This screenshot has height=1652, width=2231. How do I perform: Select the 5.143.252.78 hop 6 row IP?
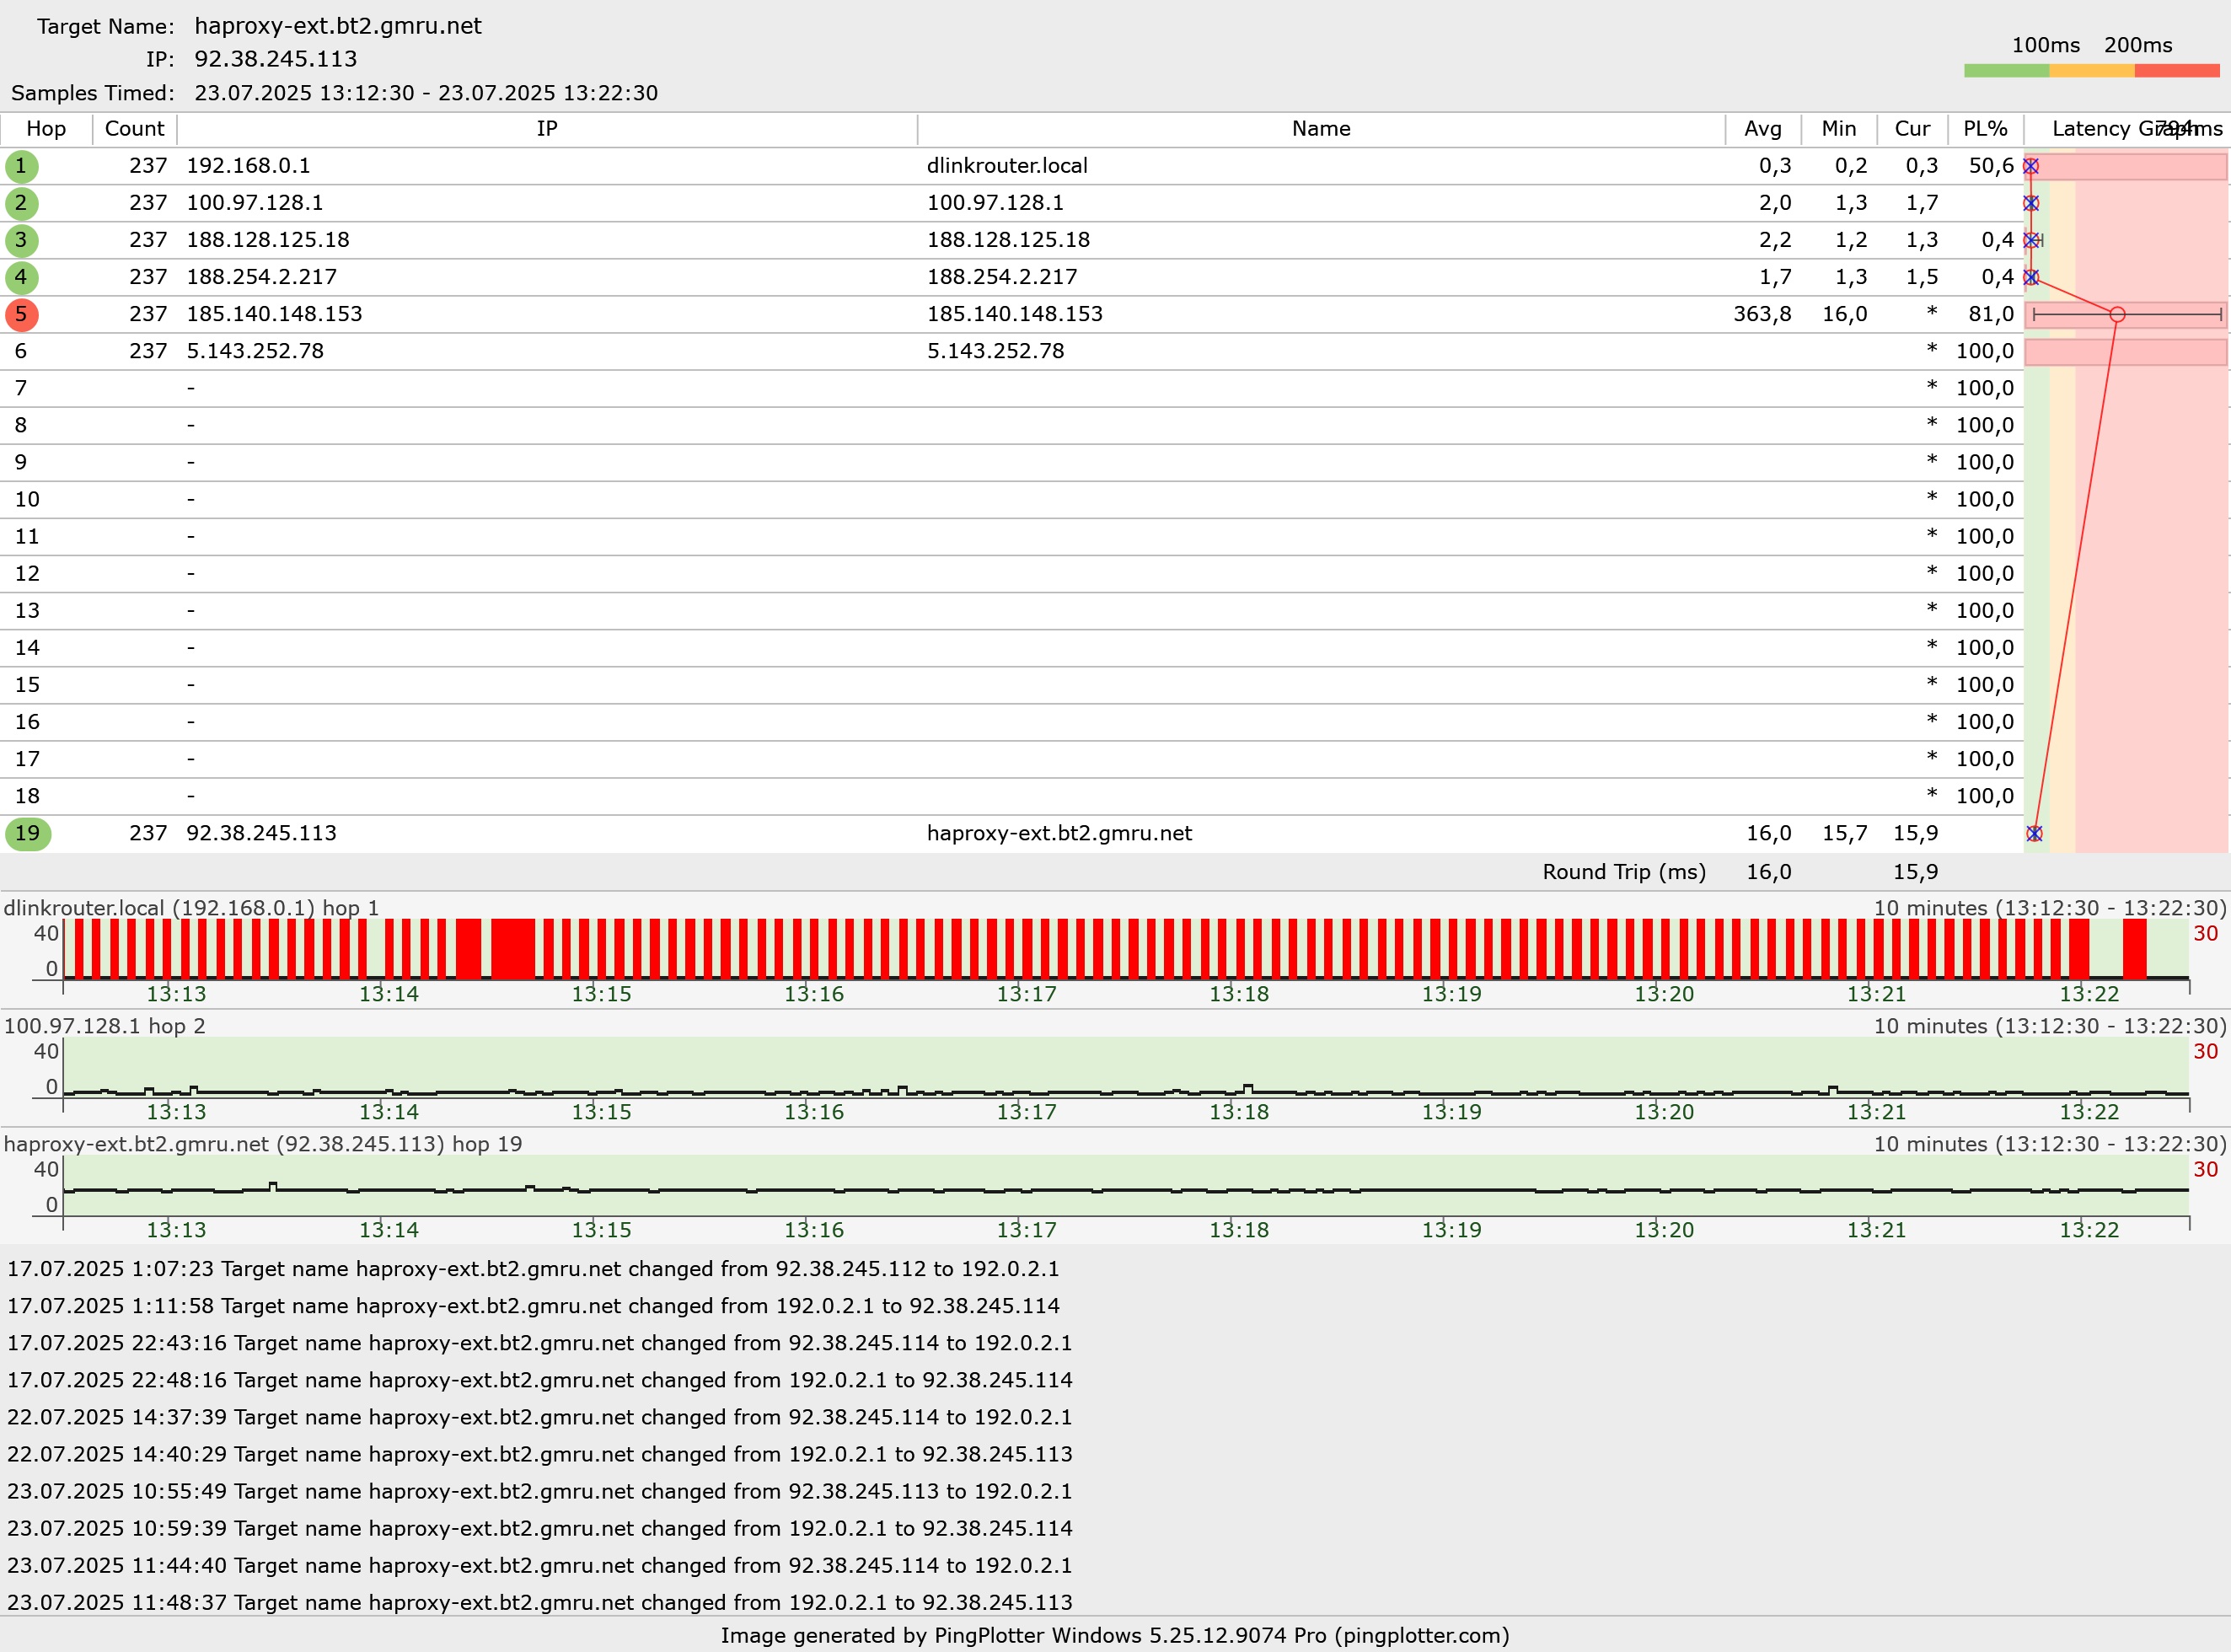[255, 351]
